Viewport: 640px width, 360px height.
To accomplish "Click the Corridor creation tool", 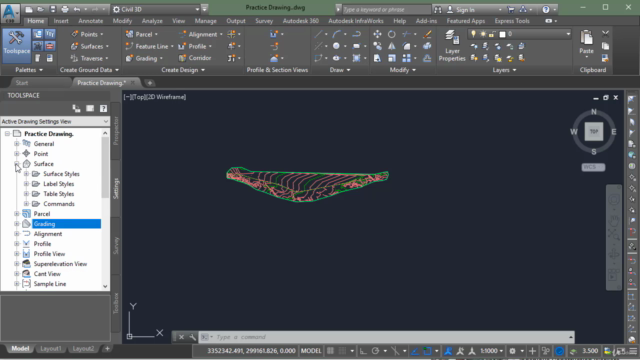I will 195,58.
